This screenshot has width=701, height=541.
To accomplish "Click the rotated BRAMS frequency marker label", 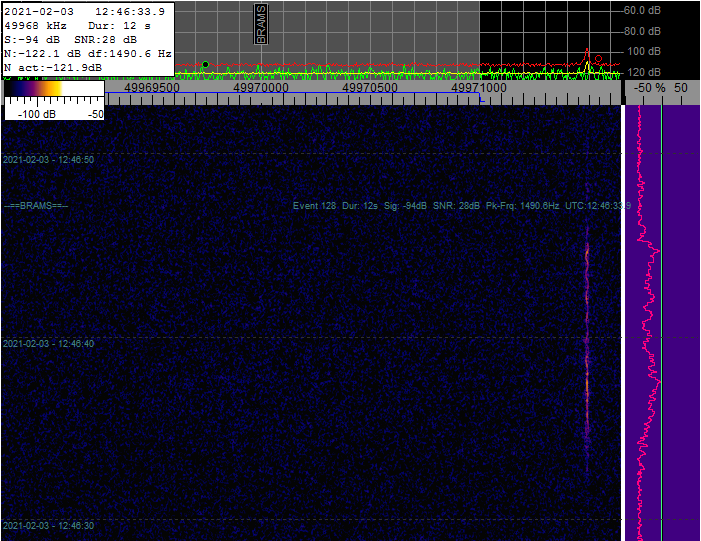I will (x=261, y=25).
